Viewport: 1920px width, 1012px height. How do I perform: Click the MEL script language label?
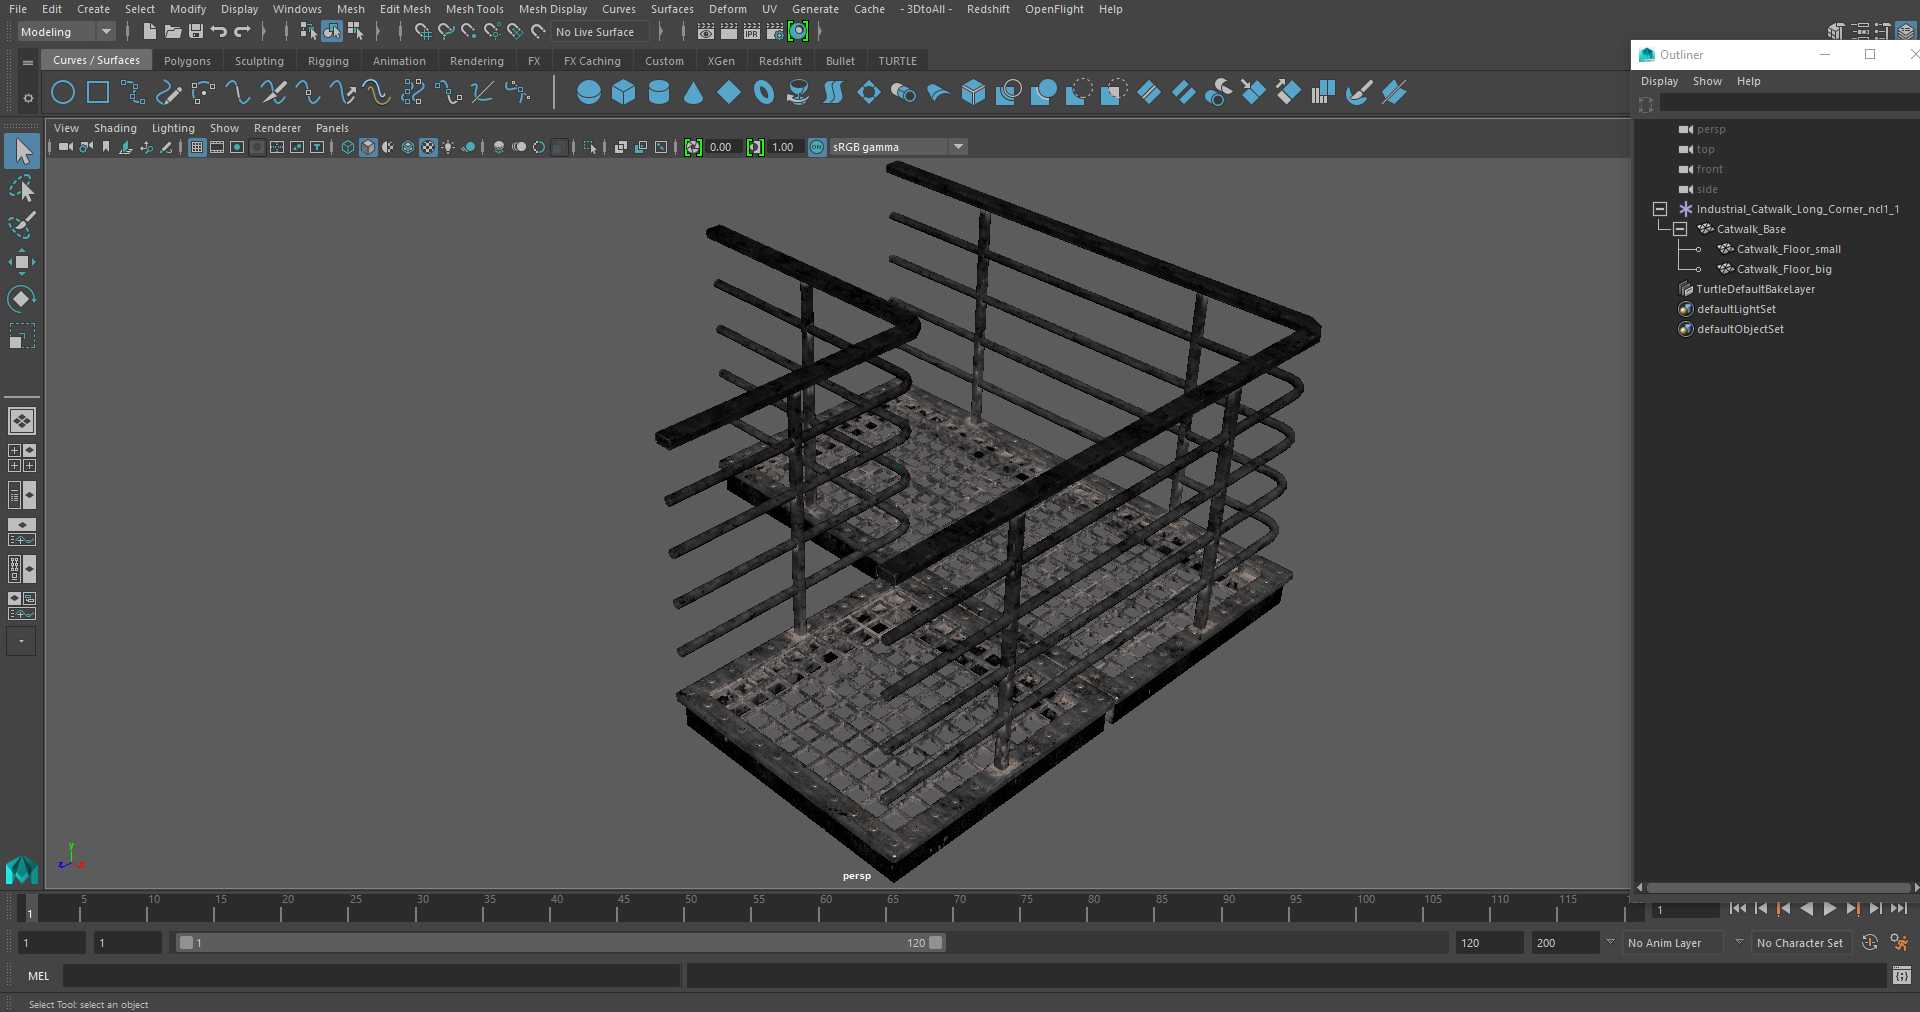38,976
